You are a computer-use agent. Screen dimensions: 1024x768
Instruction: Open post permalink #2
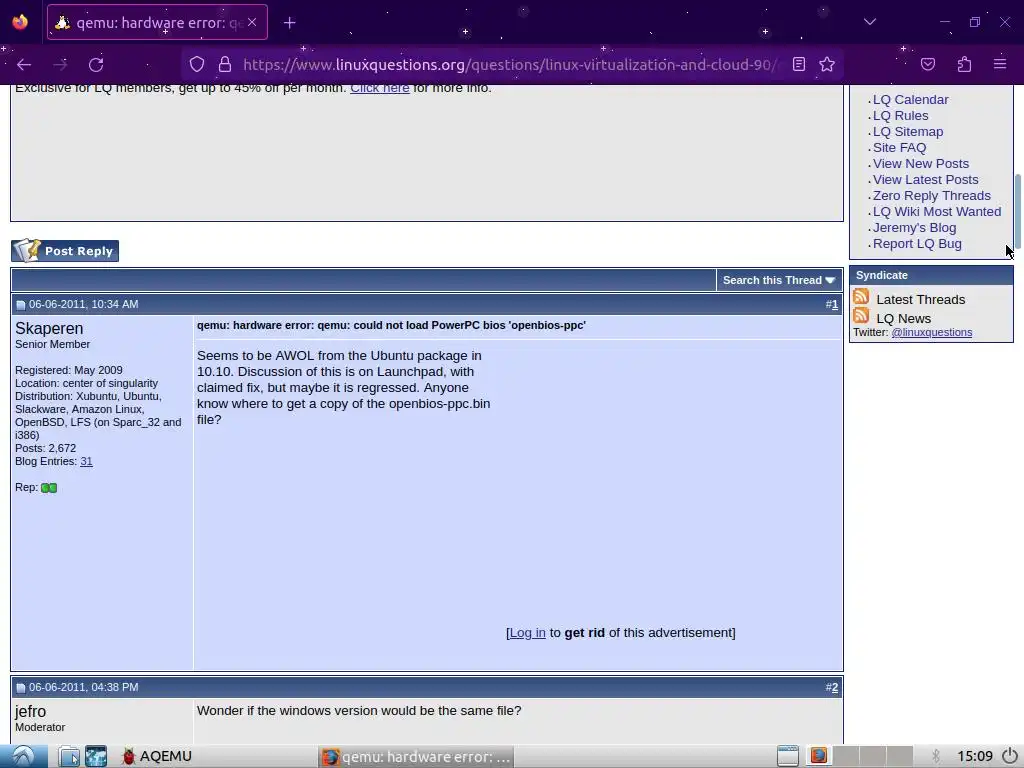(x=834, y=687)
